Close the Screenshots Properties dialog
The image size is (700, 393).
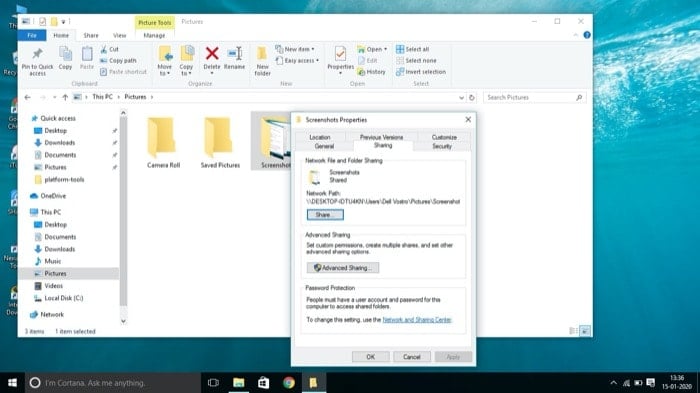click(x=468, y=119)
